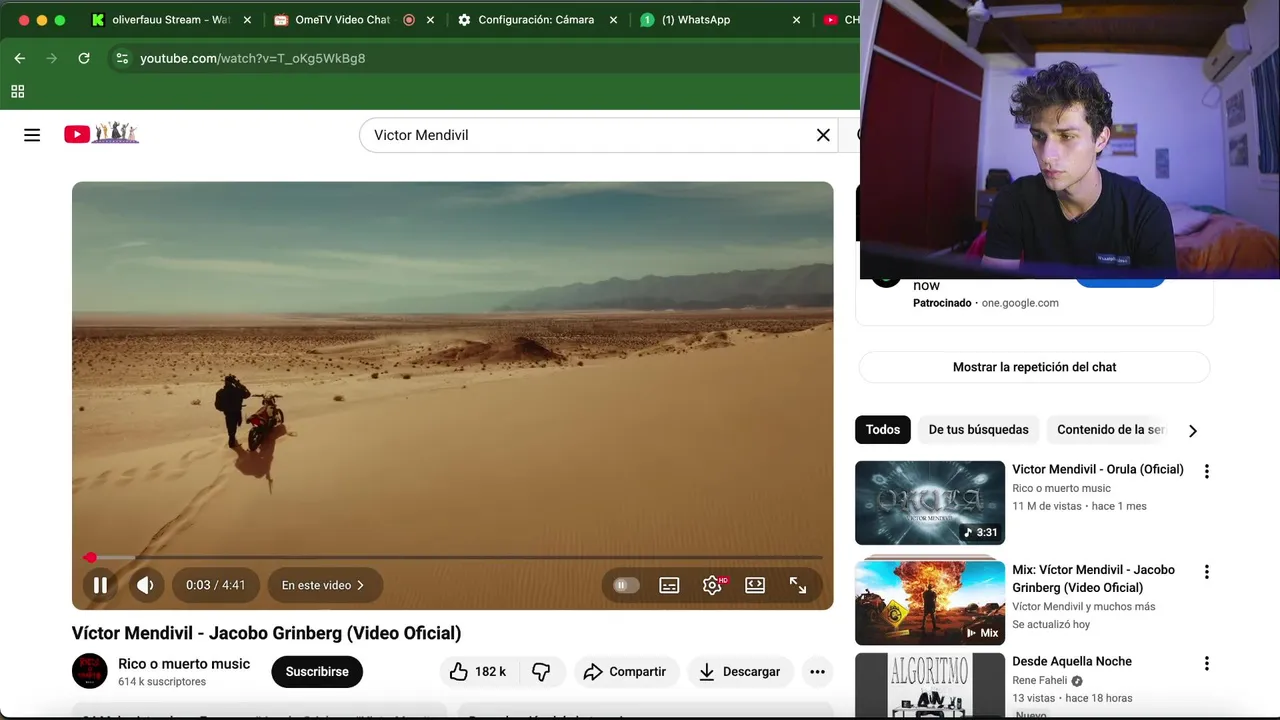This screenshot has width=1280, height=720.
Task: Click the 614 k suscriptores text
Action: [x=162, y=682]
